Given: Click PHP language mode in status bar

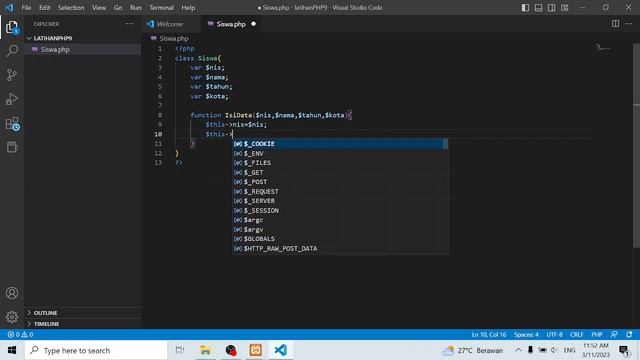Looking at the screenshot, I should 597,334.
